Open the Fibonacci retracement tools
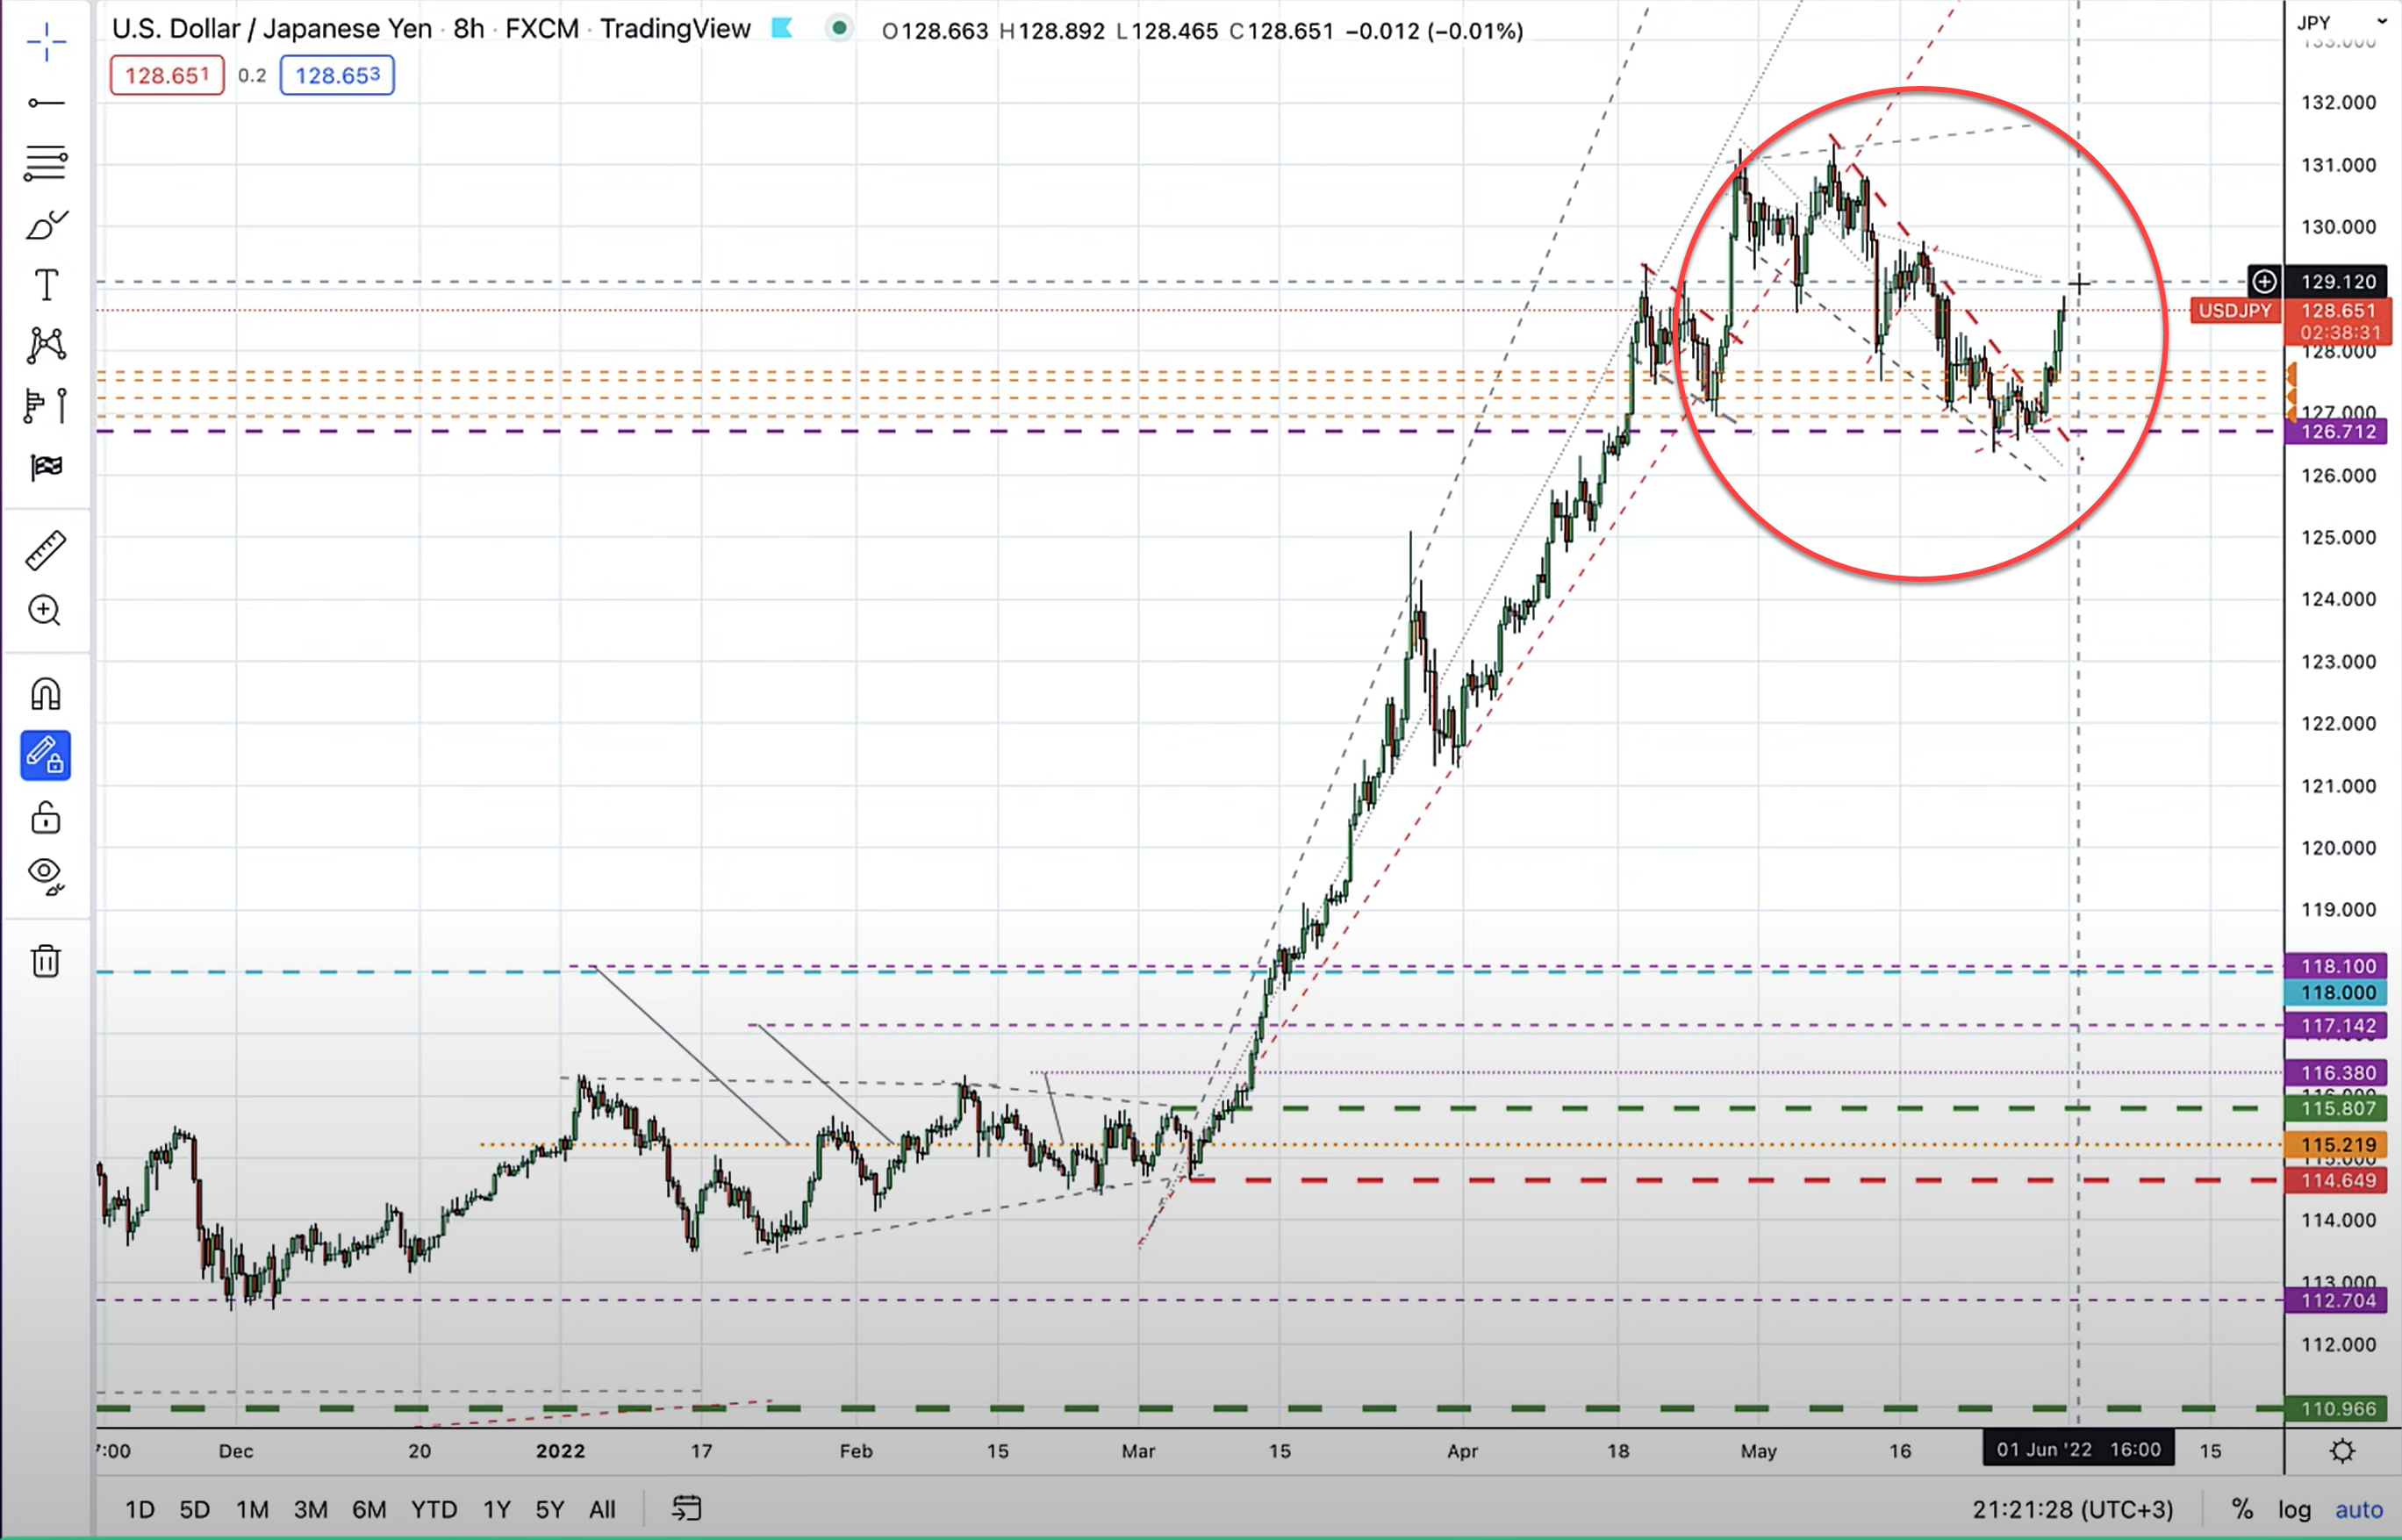Screen dimensions: 2402x1540 click(x=46, y=163)
